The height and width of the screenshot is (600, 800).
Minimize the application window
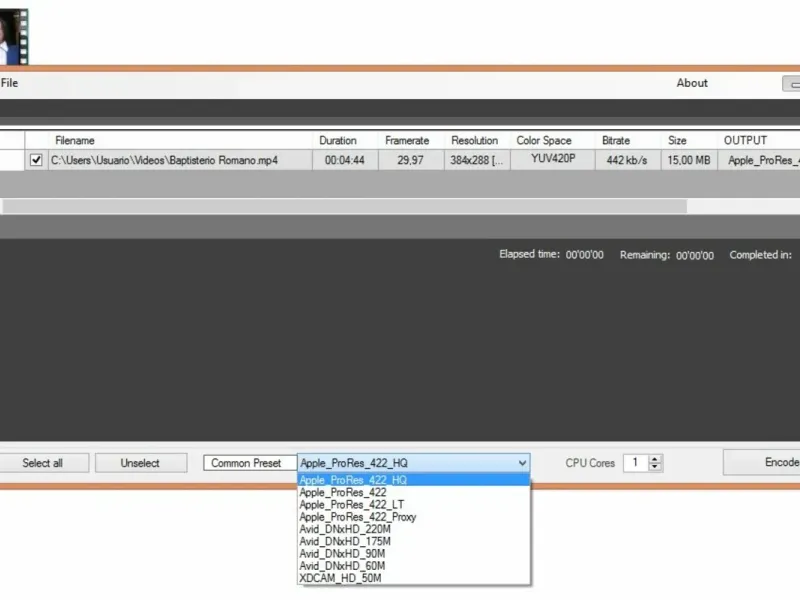[x=792, y=84]
